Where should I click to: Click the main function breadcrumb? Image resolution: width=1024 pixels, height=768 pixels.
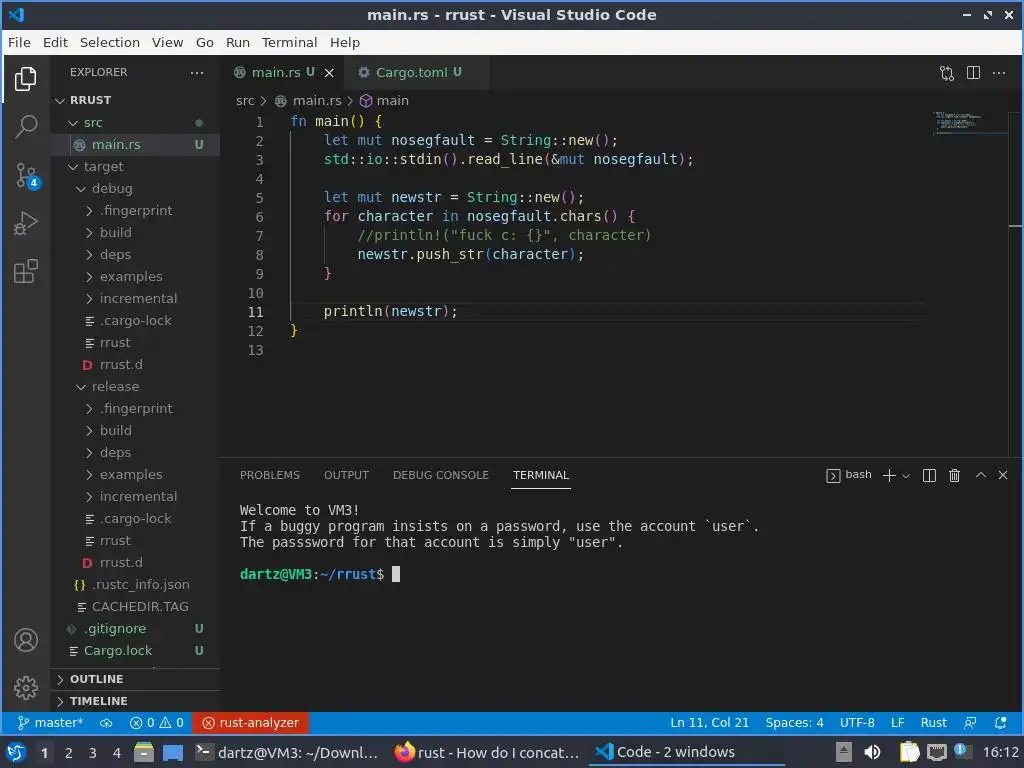(385, 101)
